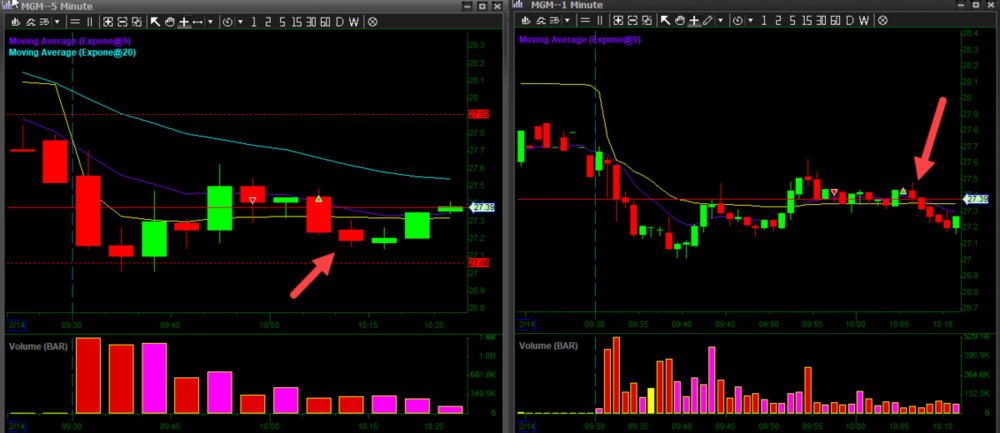Click the vertical lines icon in 1-minute toolbar
Screen dimensions: 1000x433
click(x=602, y=21)
